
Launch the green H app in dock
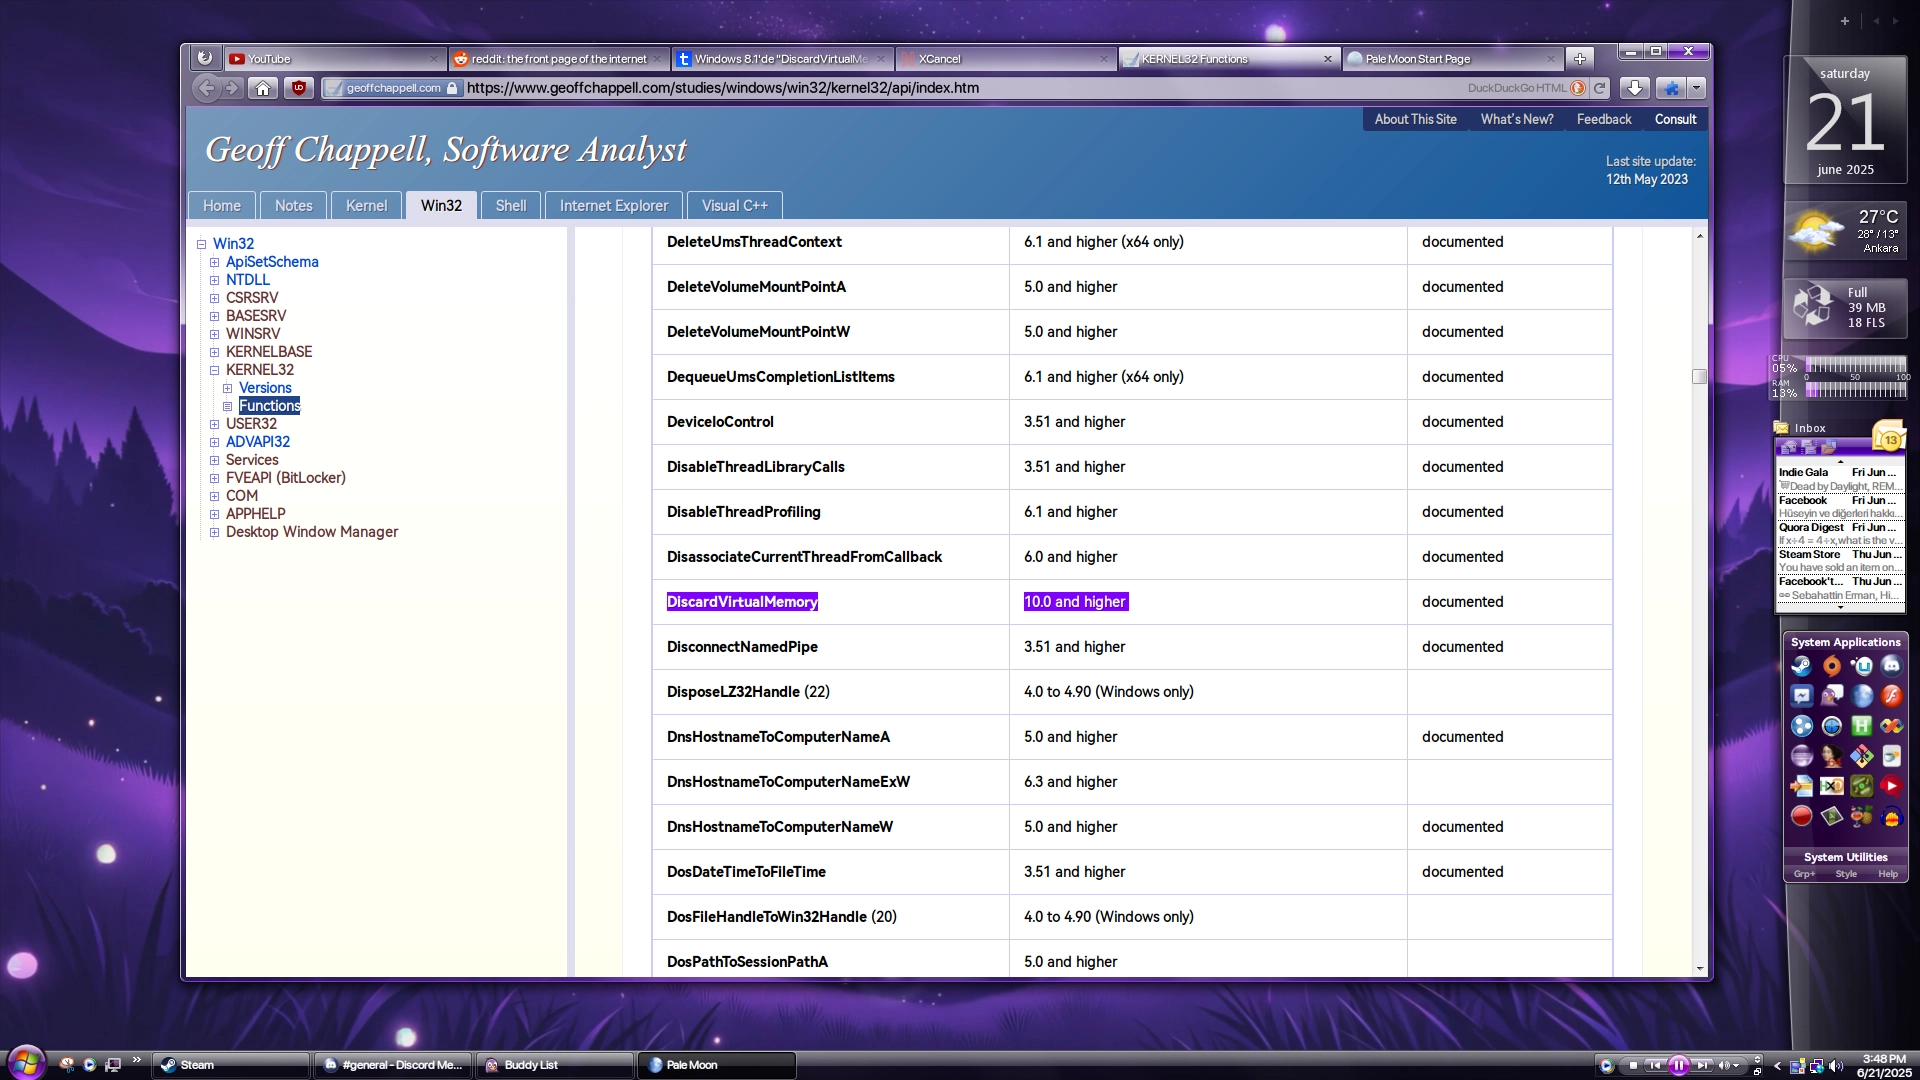(x=1862, y=726)
